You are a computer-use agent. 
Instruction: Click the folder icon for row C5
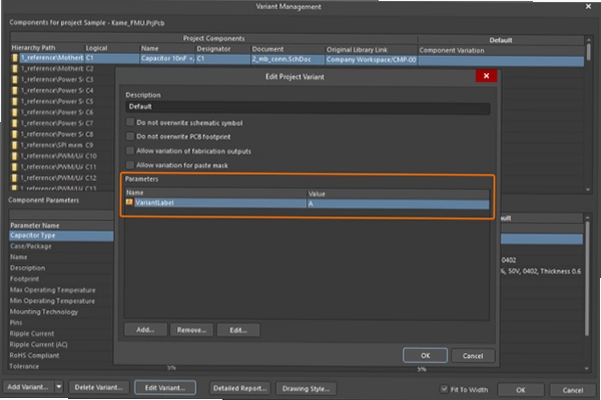coord(15,102)
